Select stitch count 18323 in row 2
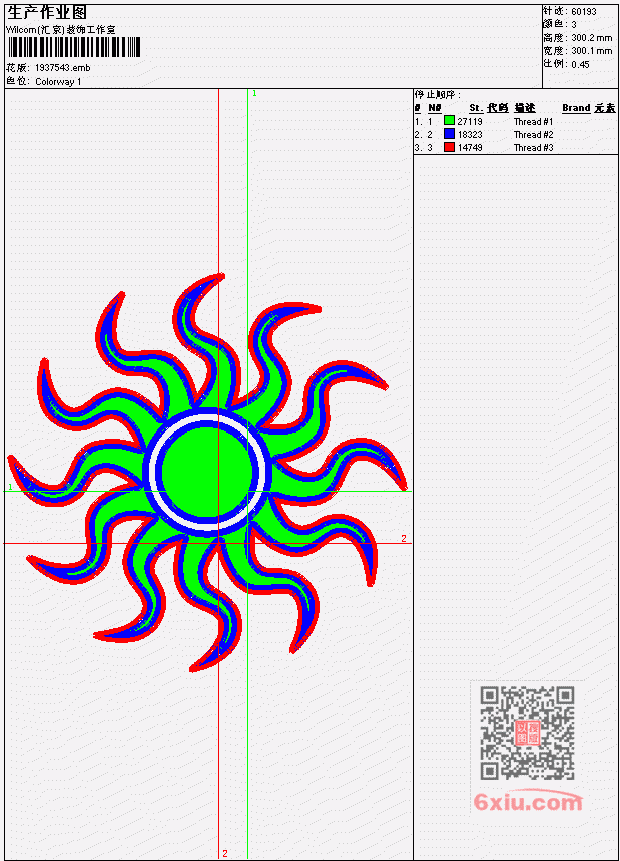 470,135
